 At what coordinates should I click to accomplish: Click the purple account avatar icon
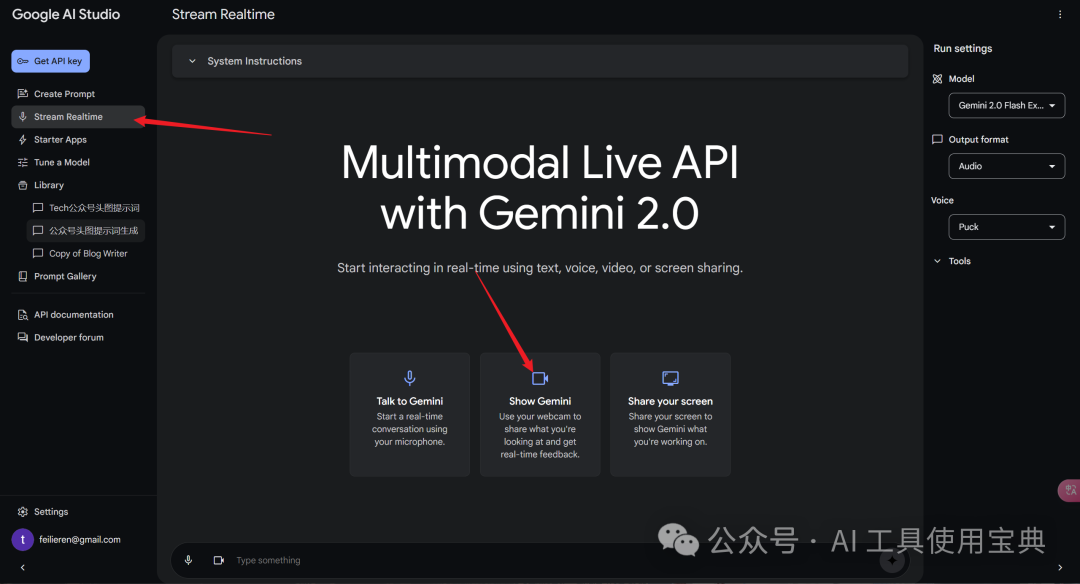[23, 539]
